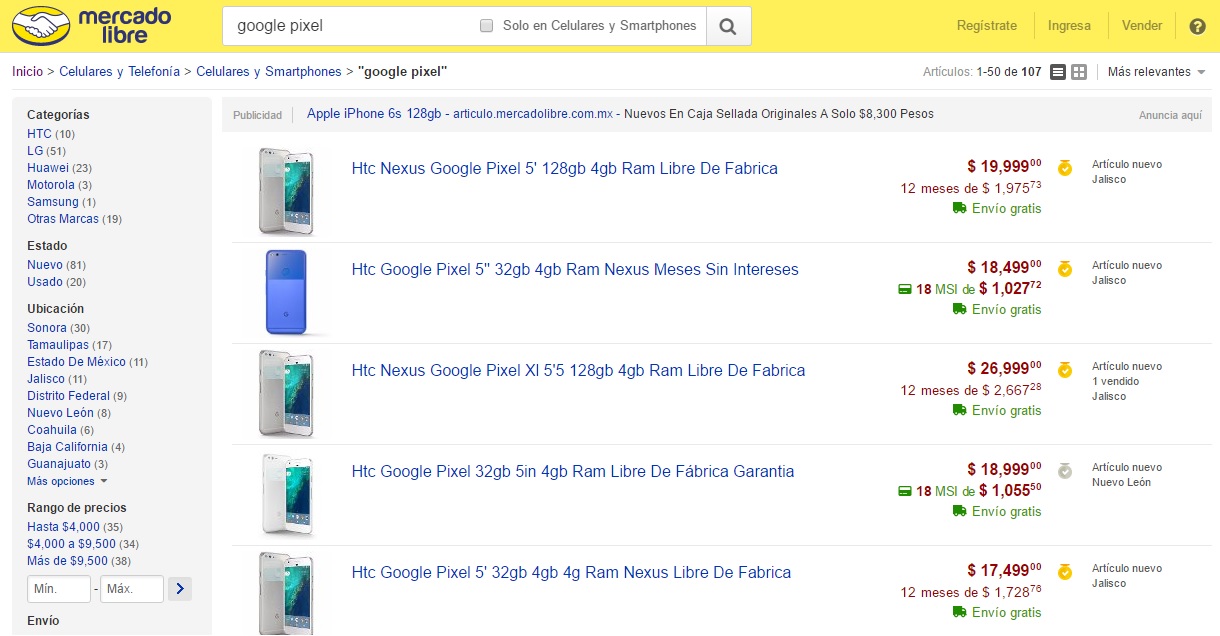This screenshot has width=1220, height=636.
Task: Filter by Otras Marcas category
Action: pos(63,219)
